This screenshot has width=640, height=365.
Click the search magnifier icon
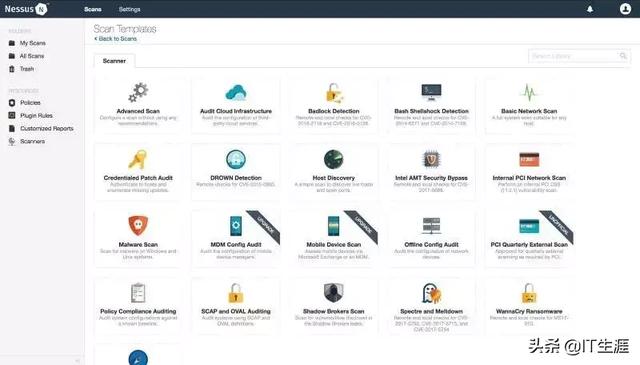coord(623,56)
